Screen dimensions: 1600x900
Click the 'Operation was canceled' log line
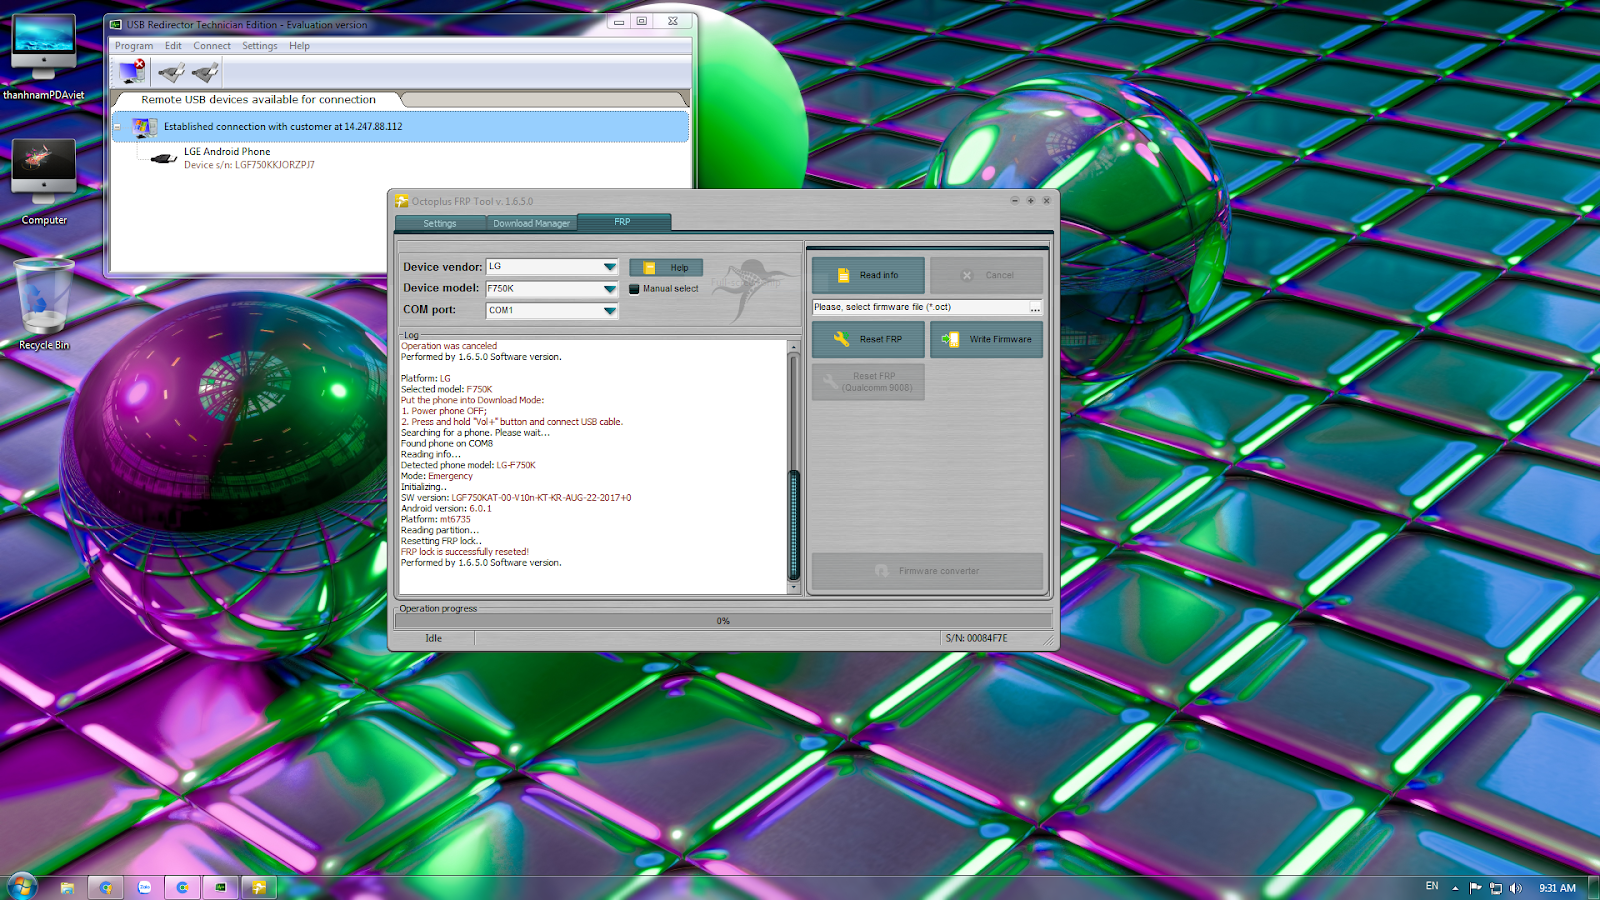(x=449, y=346)
